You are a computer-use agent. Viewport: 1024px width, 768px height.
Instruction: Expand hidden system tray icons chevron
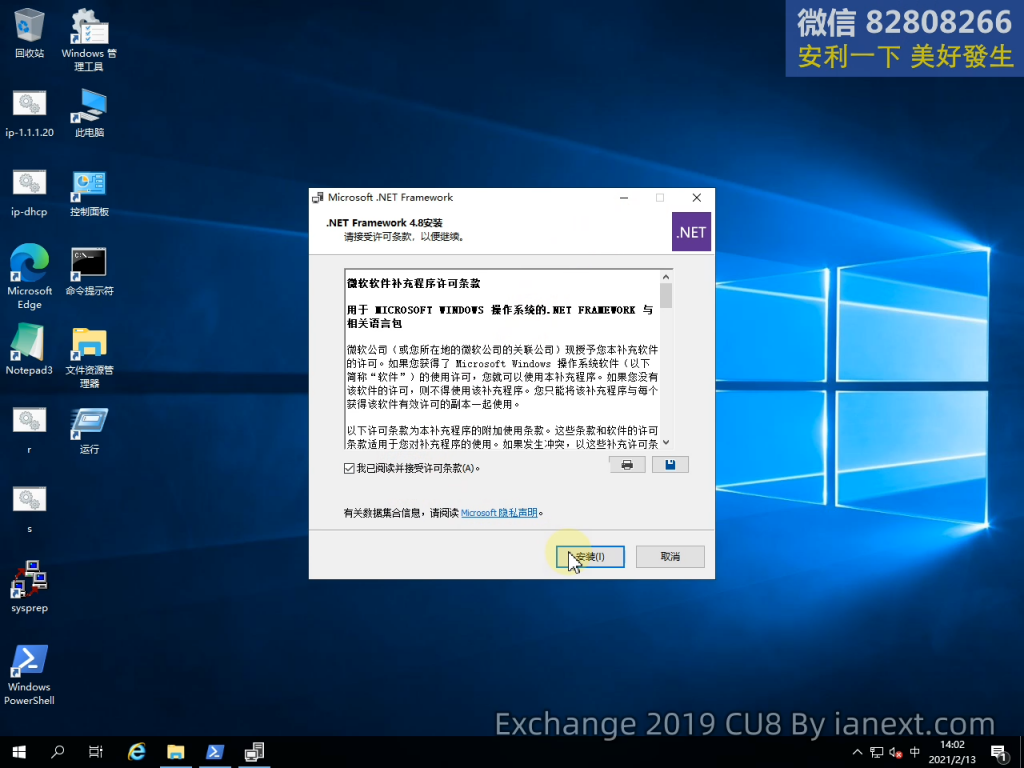click(857, 752)
